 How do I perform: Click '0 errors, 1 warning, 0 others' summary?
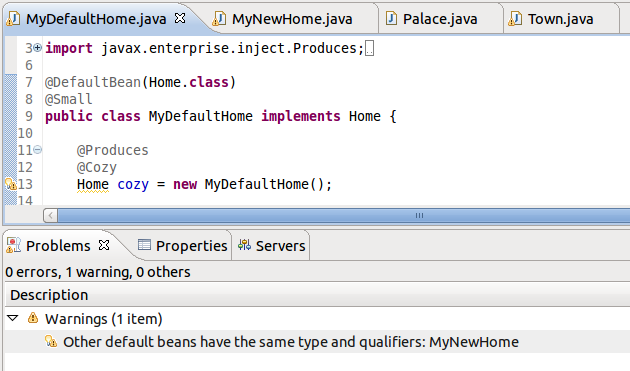click(98, 272)
